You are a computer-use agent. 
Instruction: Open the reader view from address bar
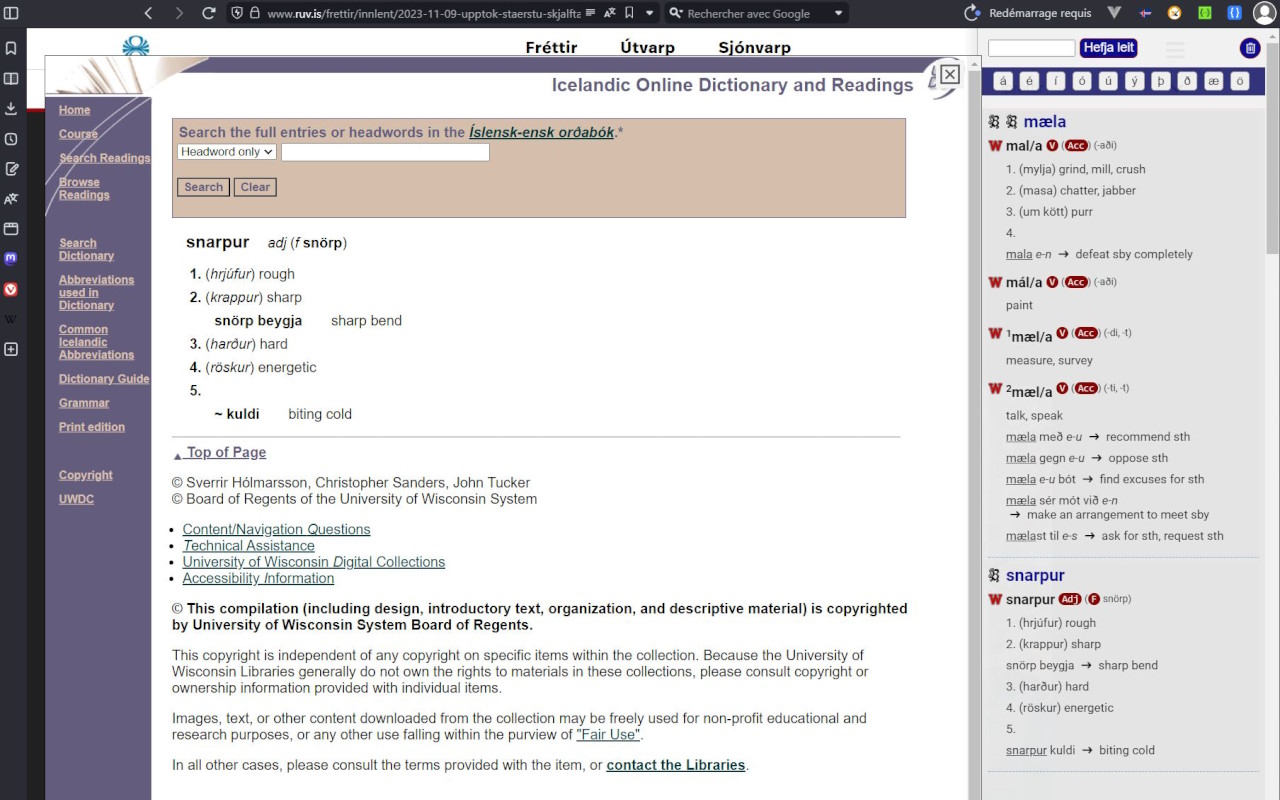click(591, 13)
